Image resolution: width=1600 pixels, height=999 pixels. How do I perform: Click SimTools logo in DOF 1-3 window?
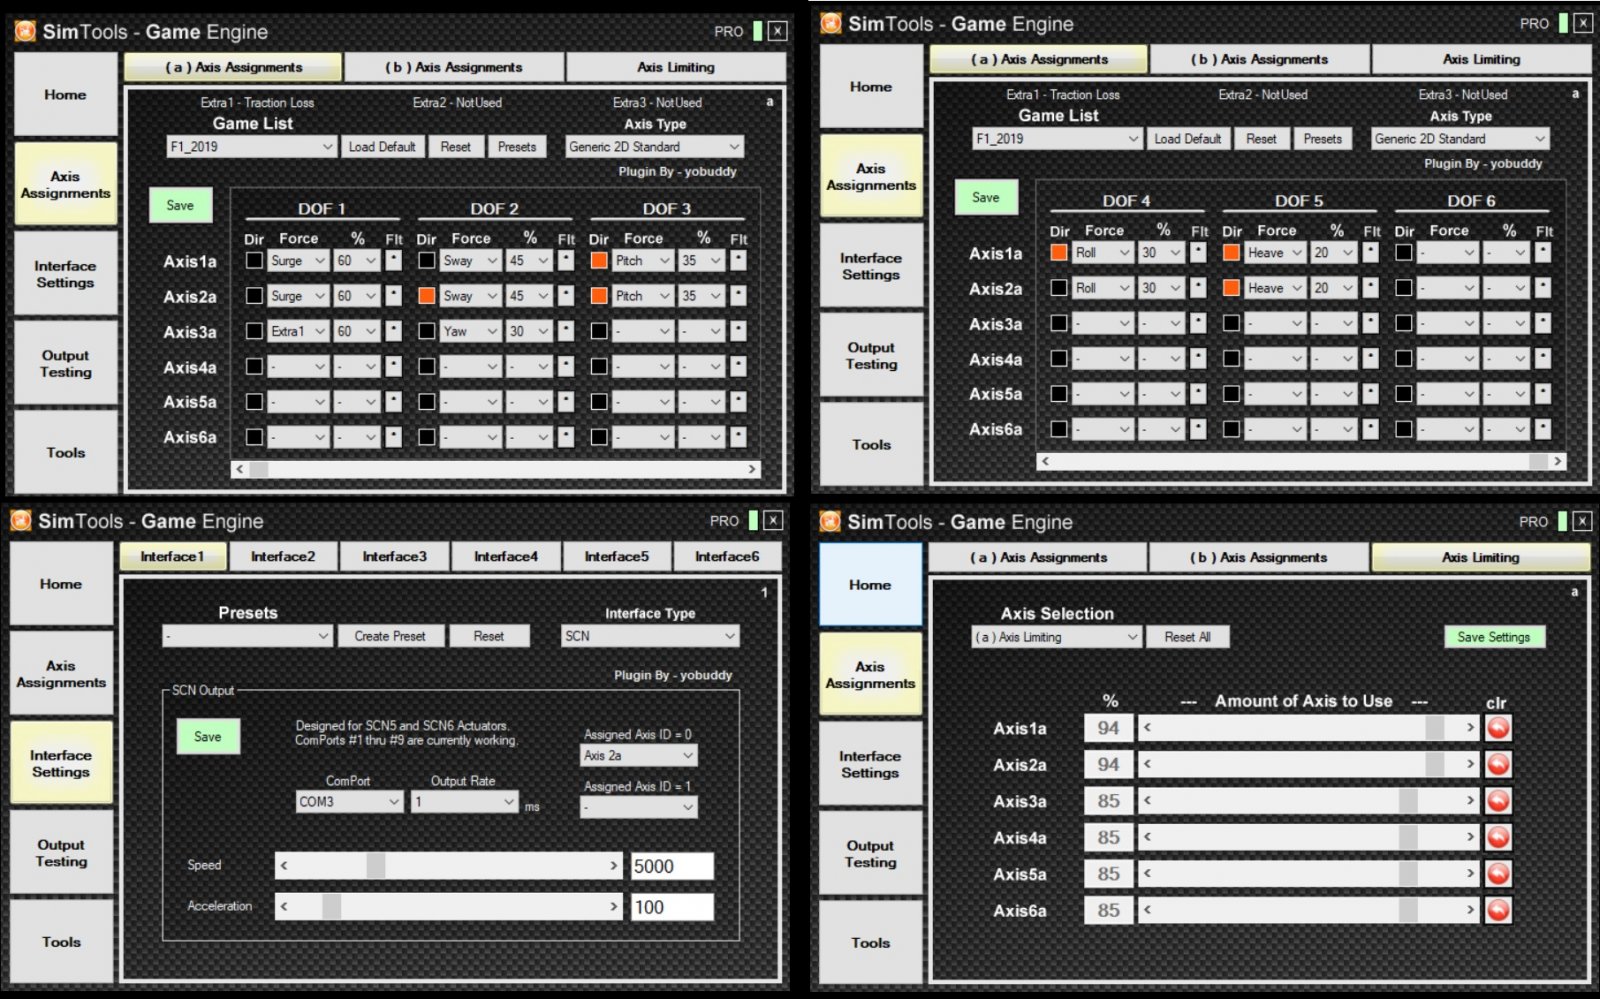(25, 32)
